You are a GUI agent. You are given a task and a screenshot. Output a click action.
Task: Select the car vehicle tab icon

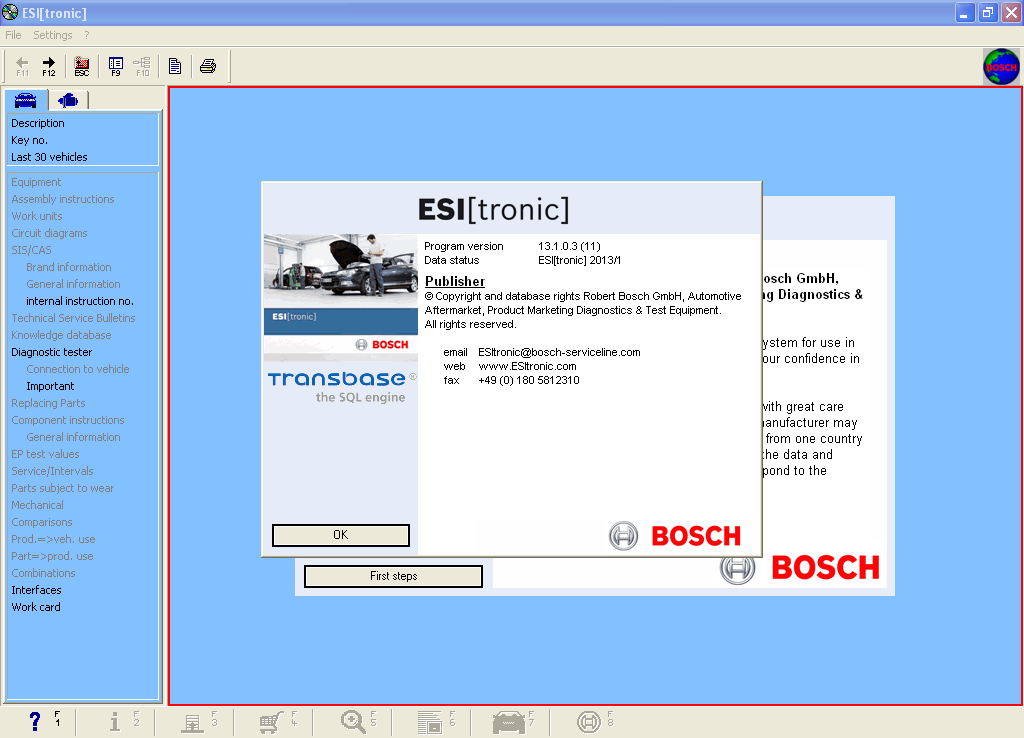25,100
